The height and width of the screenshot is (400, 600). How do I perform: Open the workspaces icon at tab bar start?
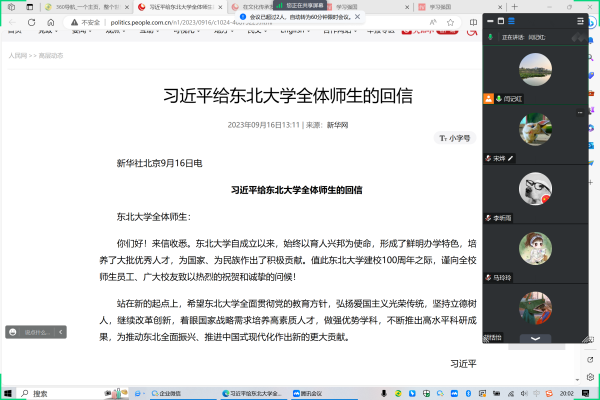11,7
